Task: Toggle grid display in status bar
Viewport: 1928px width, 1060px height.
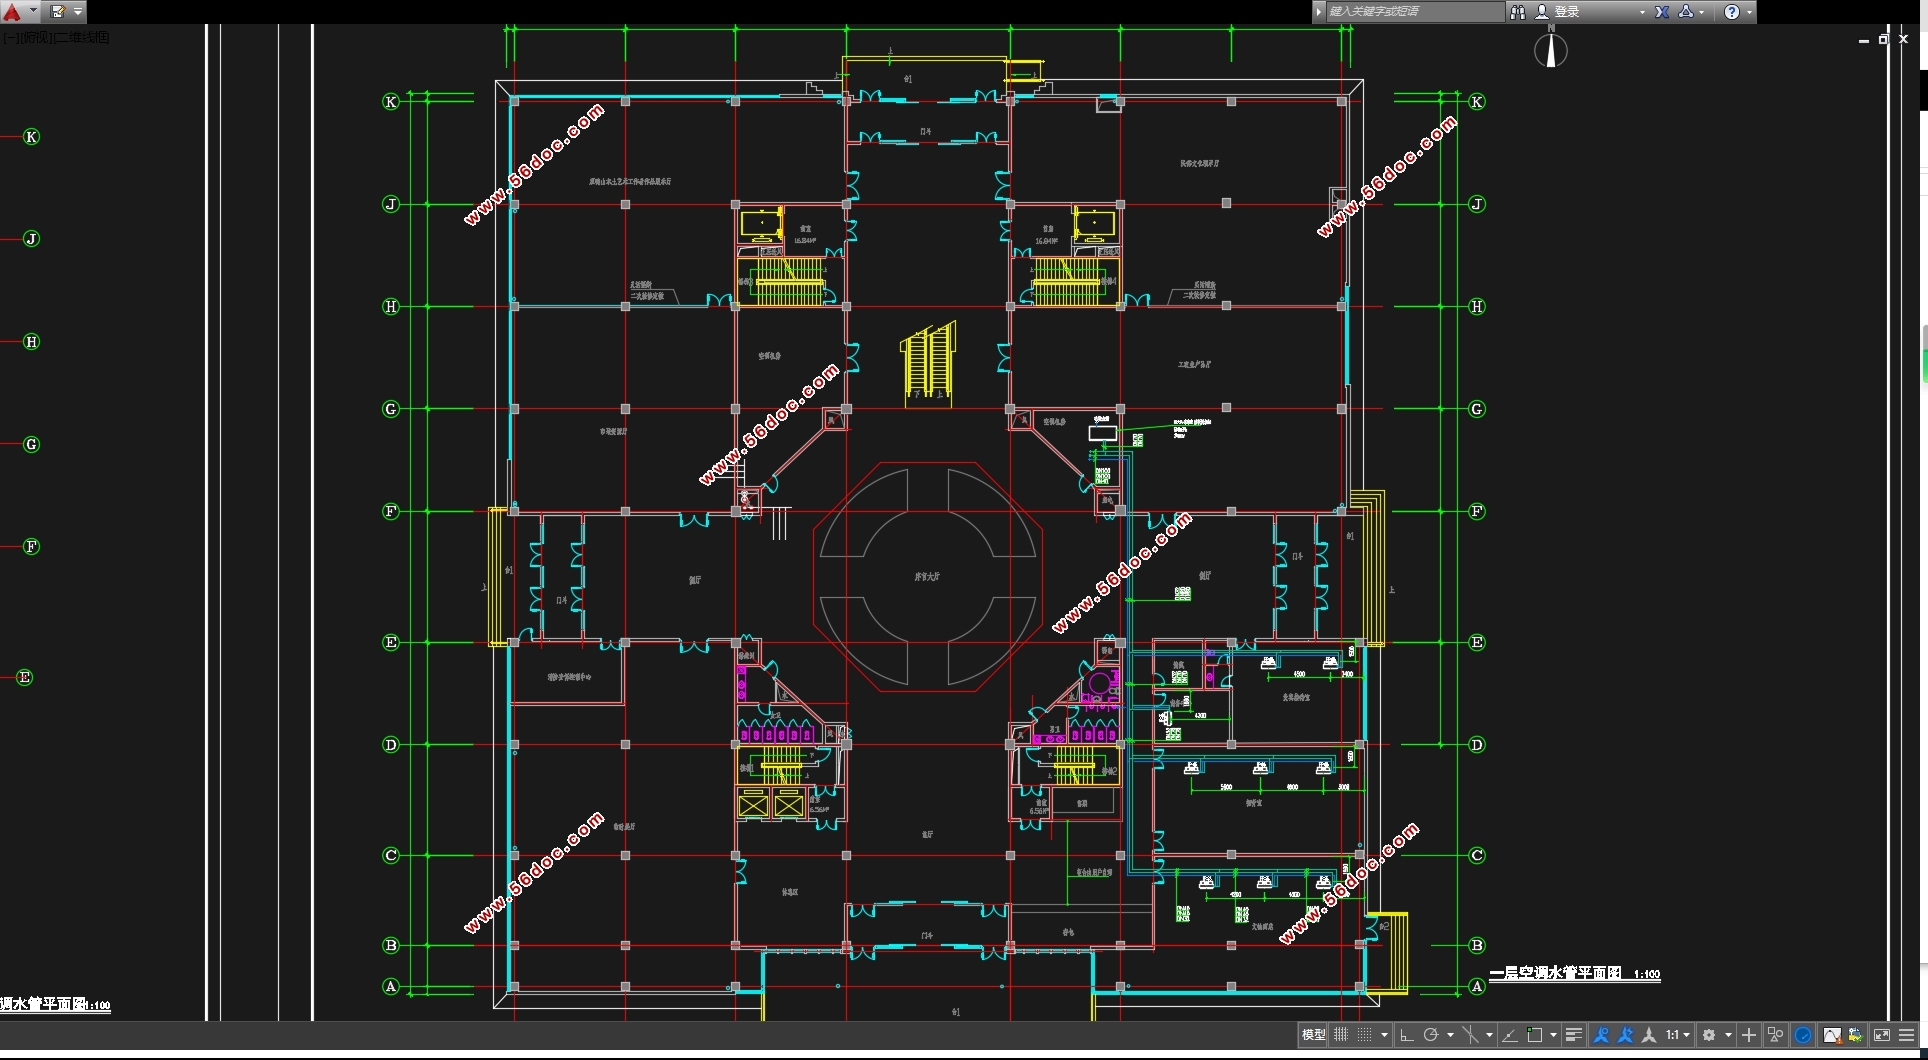Action: point(1341,1035)
